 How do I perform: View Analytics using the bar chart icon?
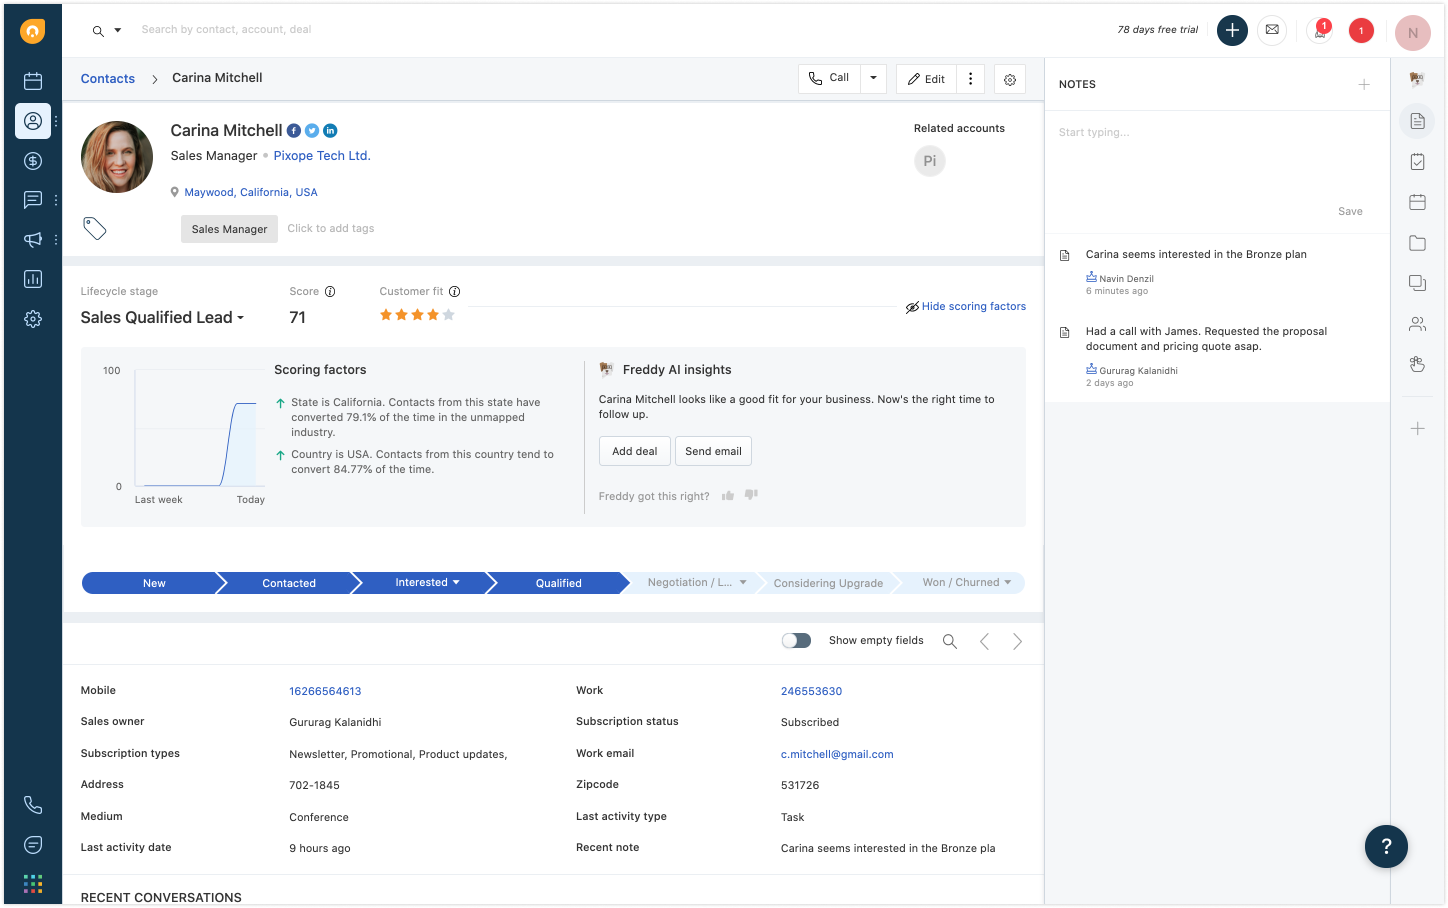pos(32,279)
